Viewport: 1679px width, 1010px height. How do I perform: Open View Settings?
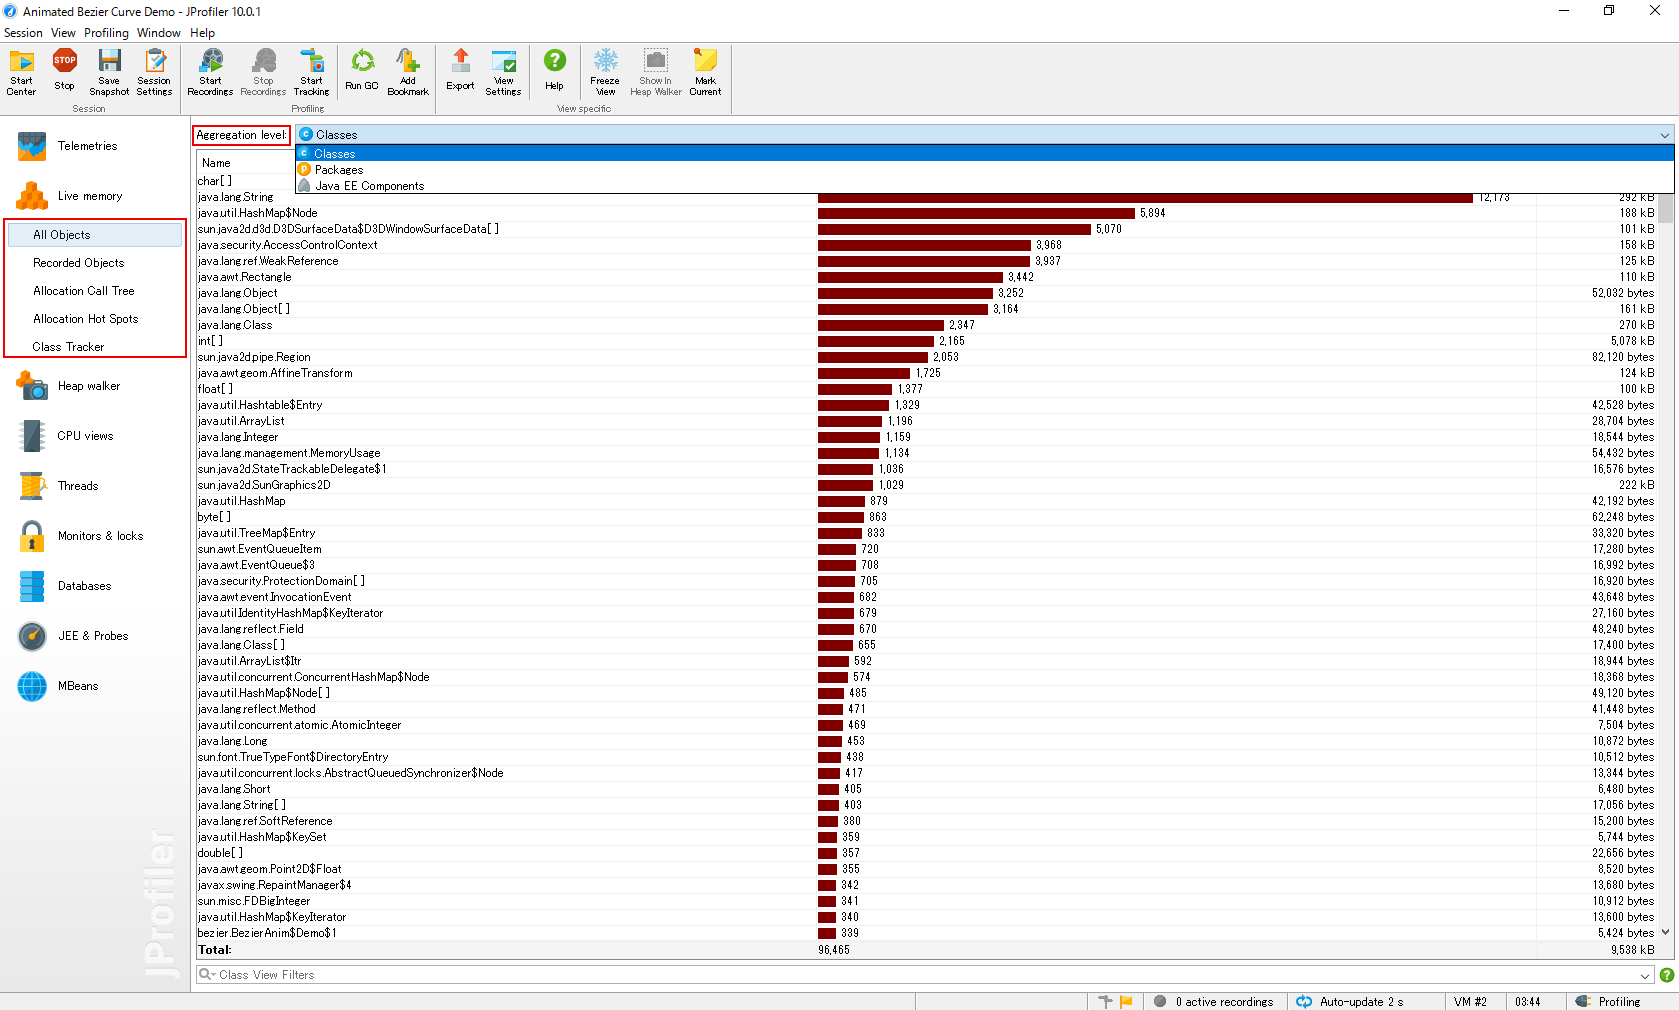click(x=503, y=72)
